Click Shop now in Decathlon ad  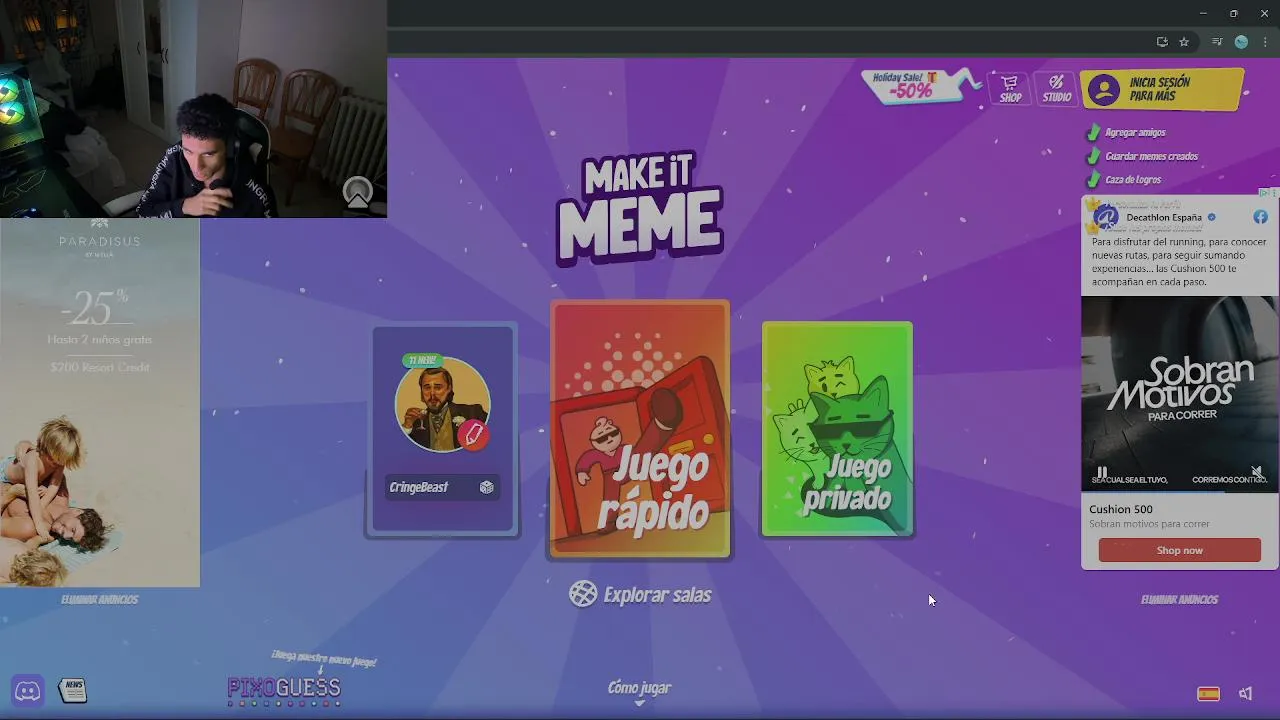click(x=1180, y=550)
